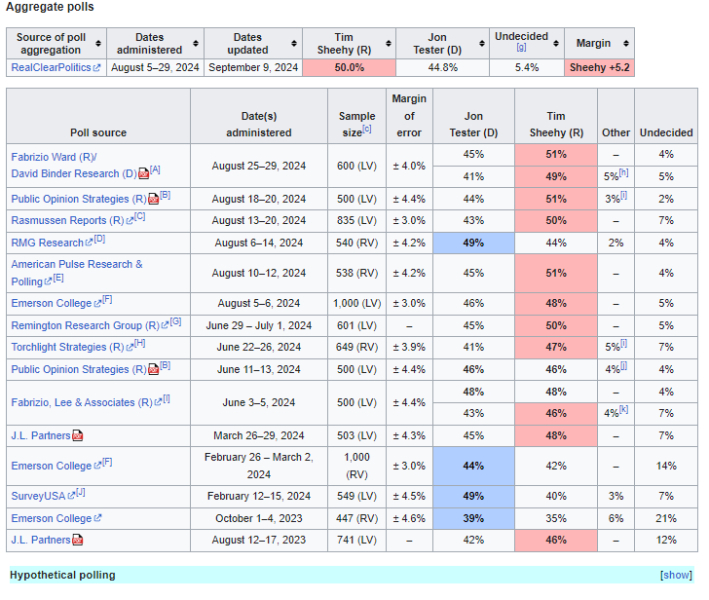Image resolution: width=709 pixels, height=600 pixels.
Task: Select 6% Other in Emerson 2023 row
Action: click(616, 518)
